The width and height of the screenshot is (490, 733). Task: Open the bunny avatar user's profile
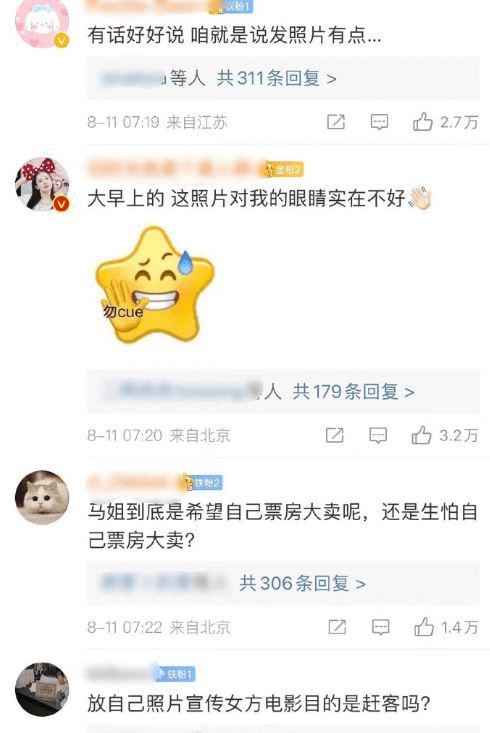(42, 22)
